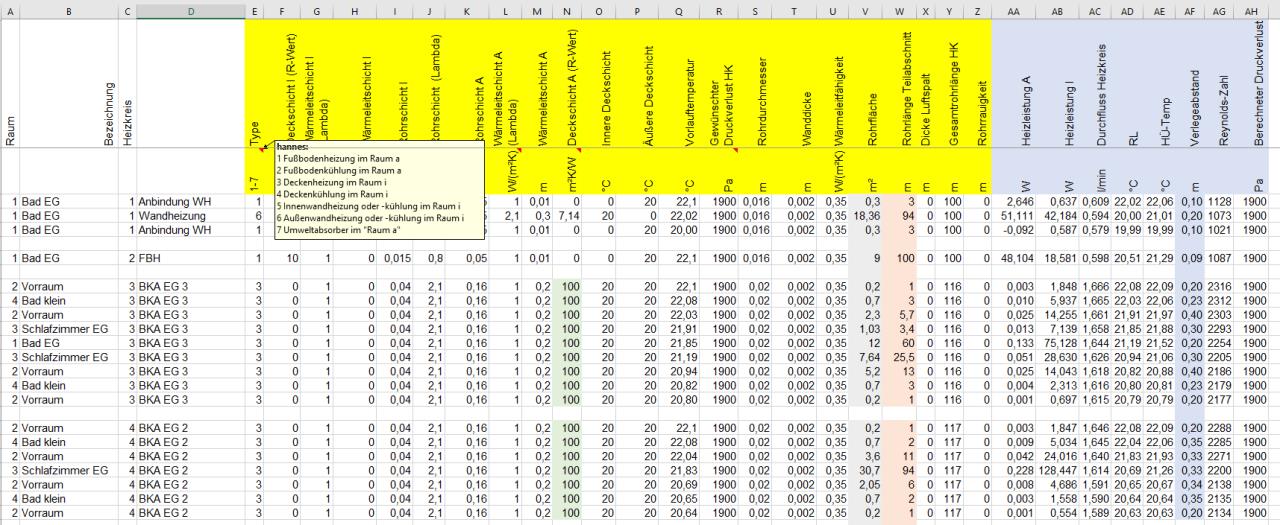Click the negative value -0,092 cell
1280x525 pixels.
tap(1019, 230)
